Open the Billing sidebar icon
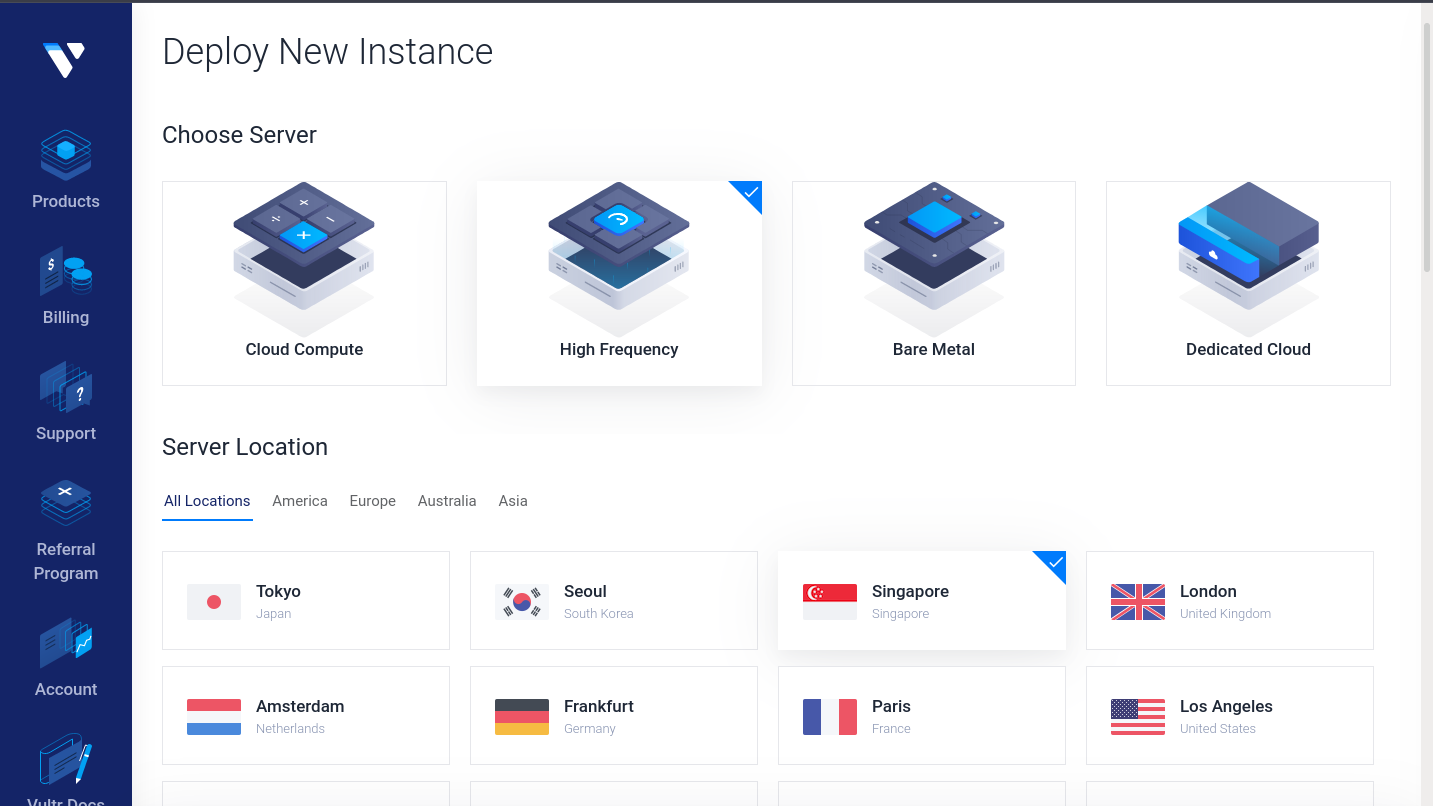The height and width of the screenshot is (806, 1433). point(66,271)
